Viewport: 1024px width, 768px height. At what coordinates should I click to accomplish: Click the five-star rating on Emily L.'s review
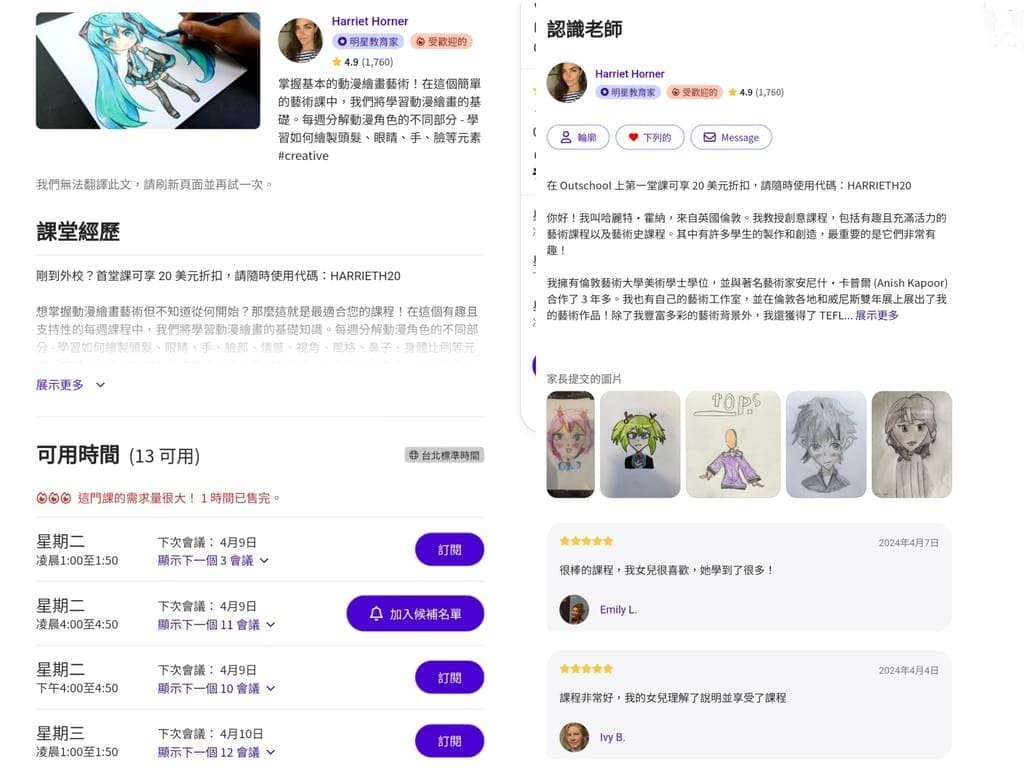[x=586, y=541]
